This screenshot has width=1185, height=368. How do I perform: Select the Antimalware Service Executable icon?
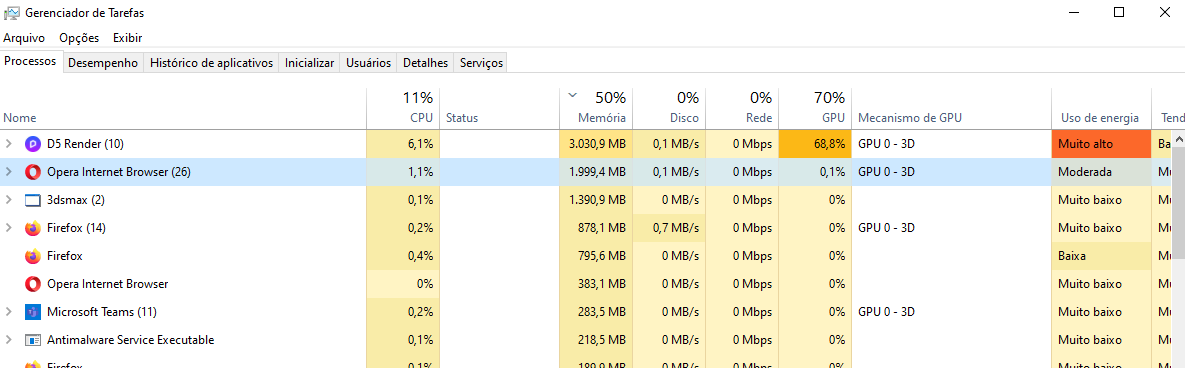pyautogui.click(x=32, y=340)
